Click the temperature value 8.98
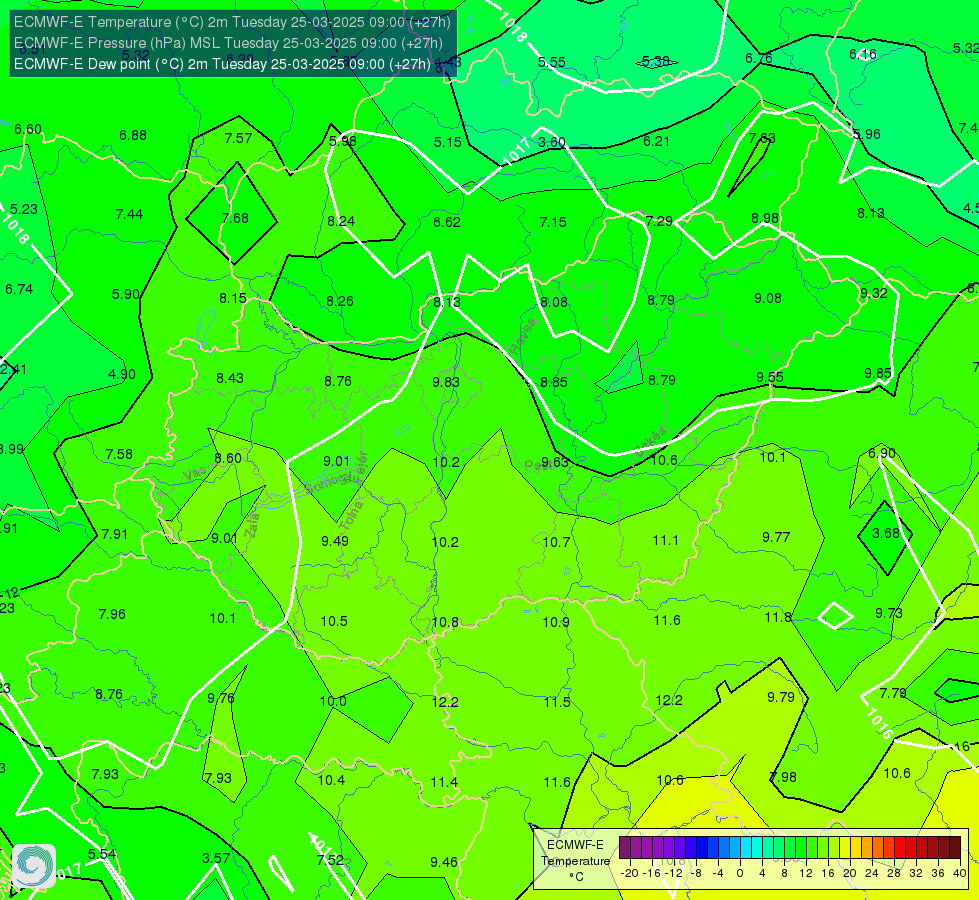 [x=765, y=219]
